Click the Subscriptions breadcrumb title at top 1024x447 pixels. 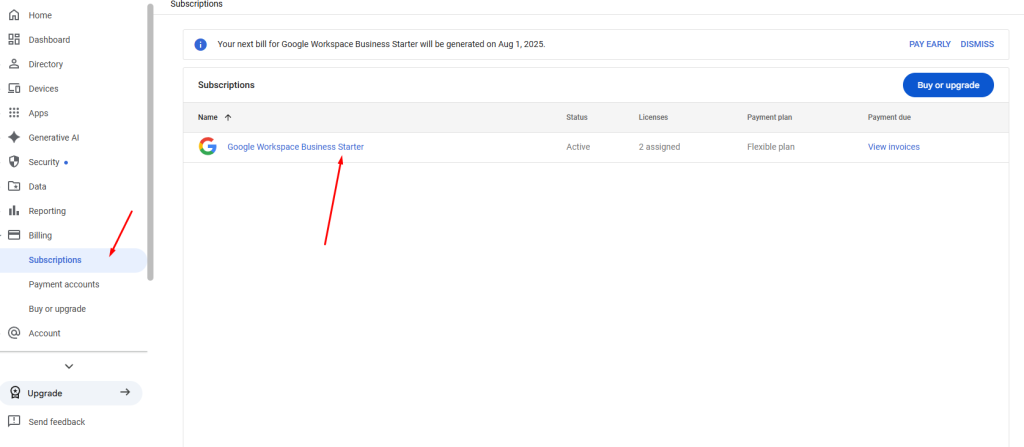click(x=196, y=4)
